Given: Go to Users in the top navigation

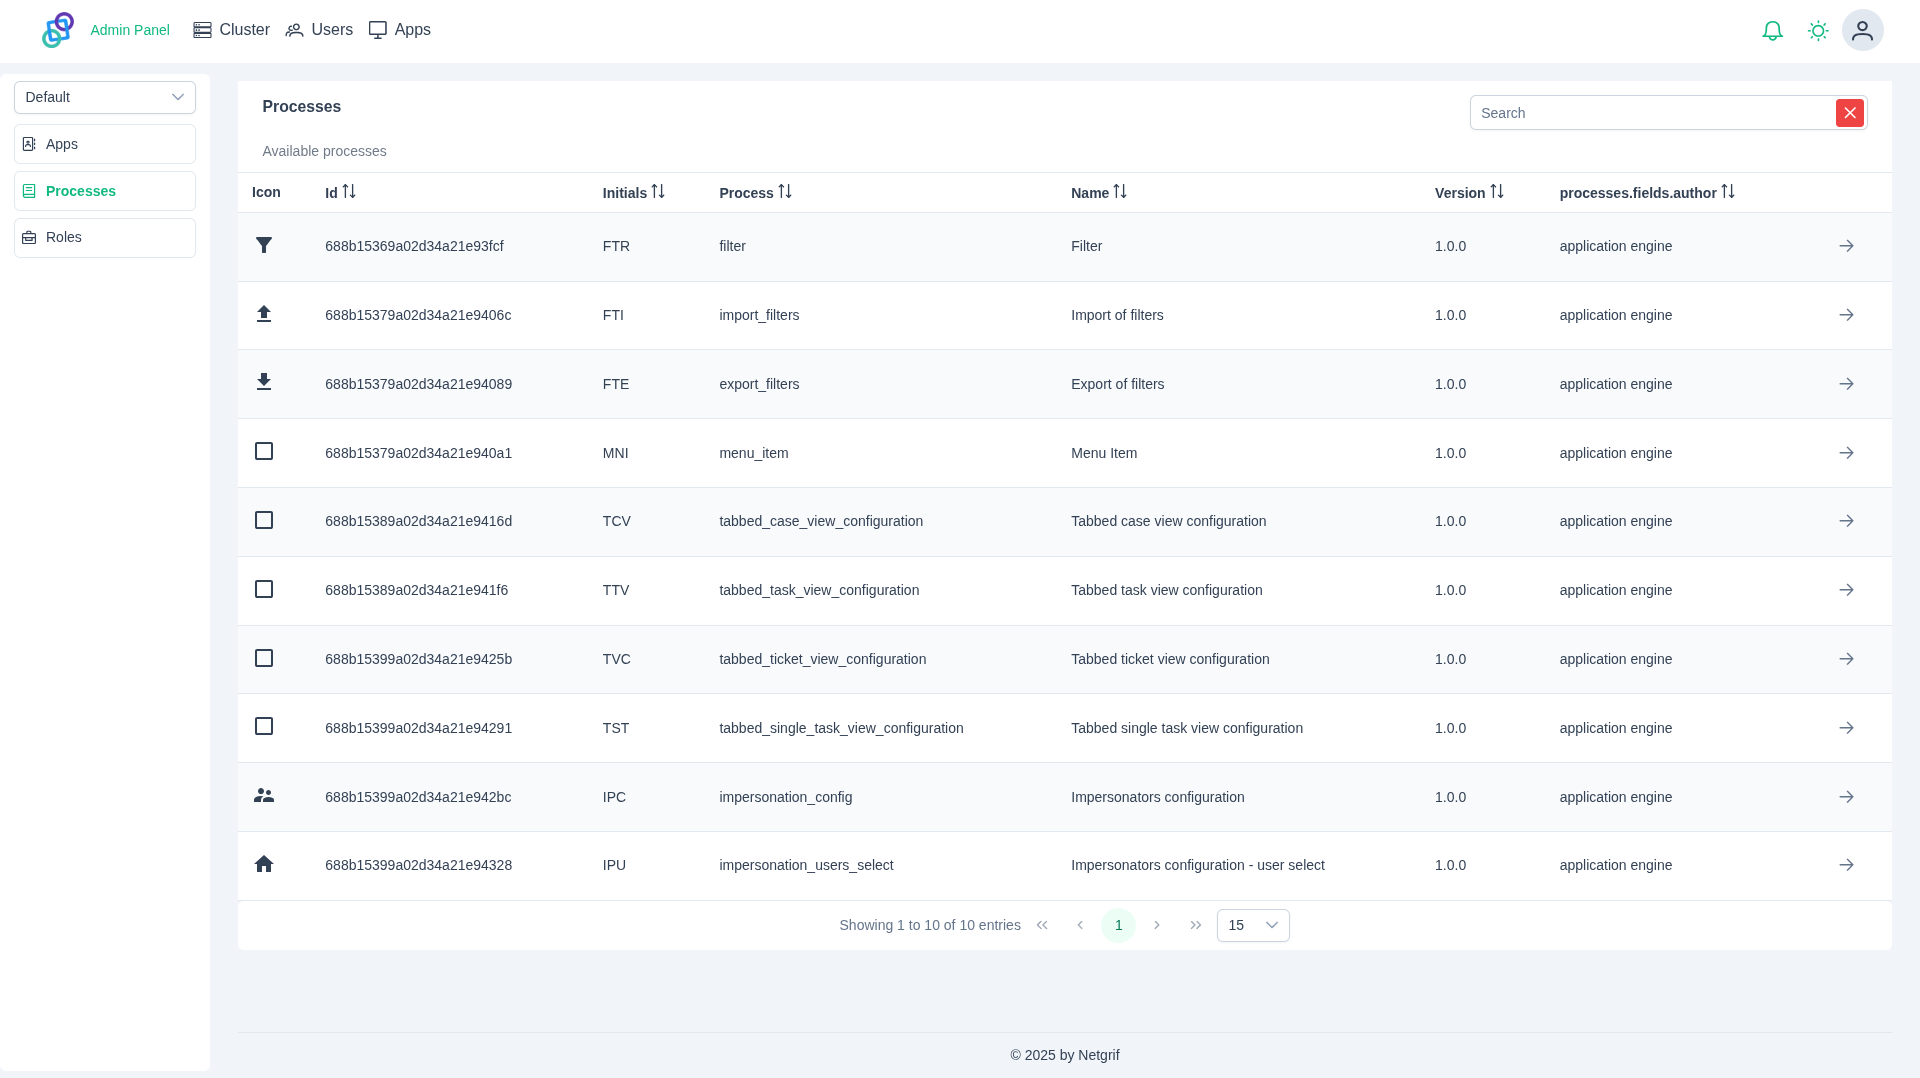Looking at the screenshot, I should [319, 30].
